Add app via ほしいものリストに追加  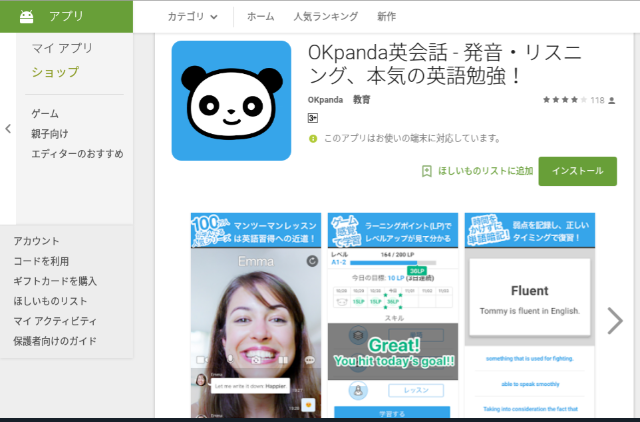(486, 171)
